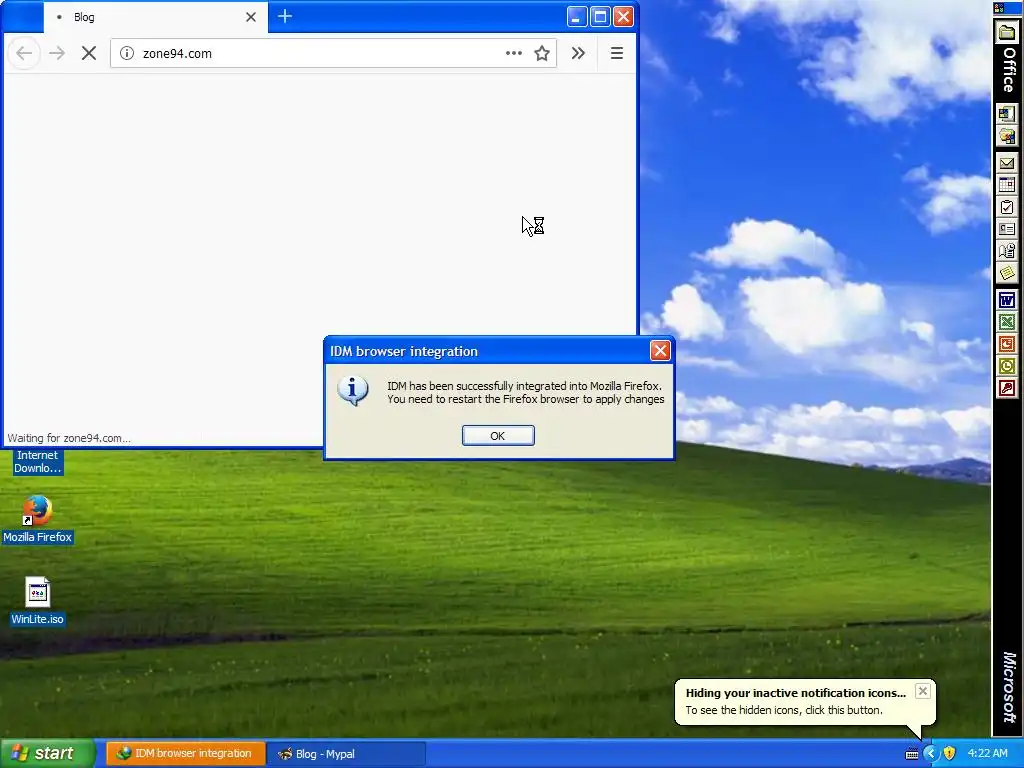Open the browser hamburger menu

point(616,54)
